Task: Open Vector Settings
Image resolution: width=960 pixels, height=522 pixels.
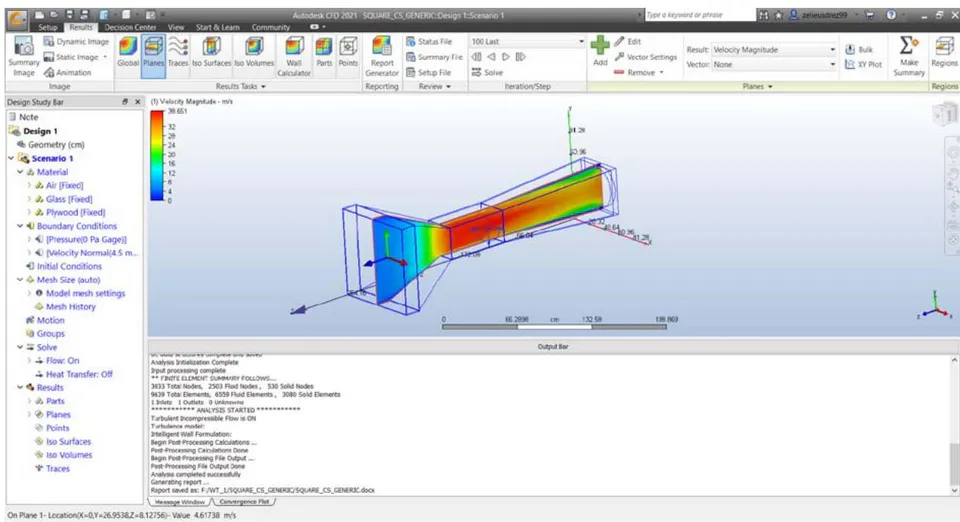Action: pos(645,57)
